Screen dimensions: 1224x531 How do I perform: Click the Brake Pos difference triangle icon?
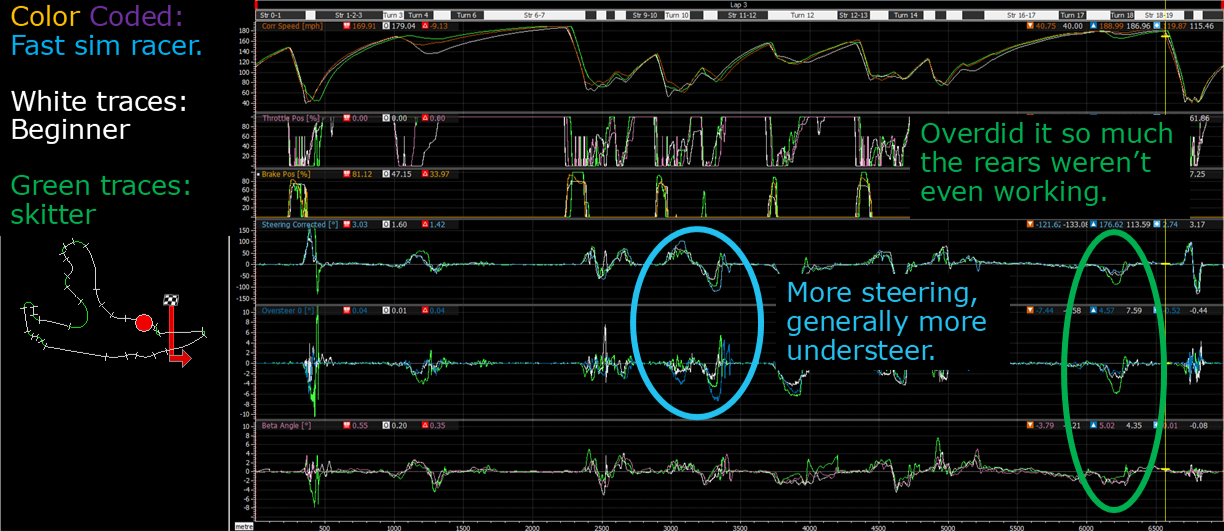click(425, 174)
